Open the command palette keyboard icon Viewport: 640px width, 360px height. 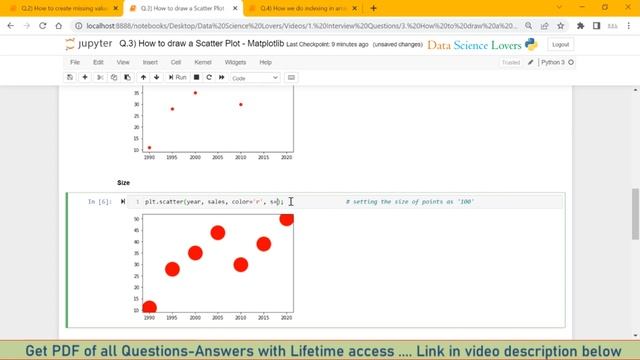tap(291, 77)
